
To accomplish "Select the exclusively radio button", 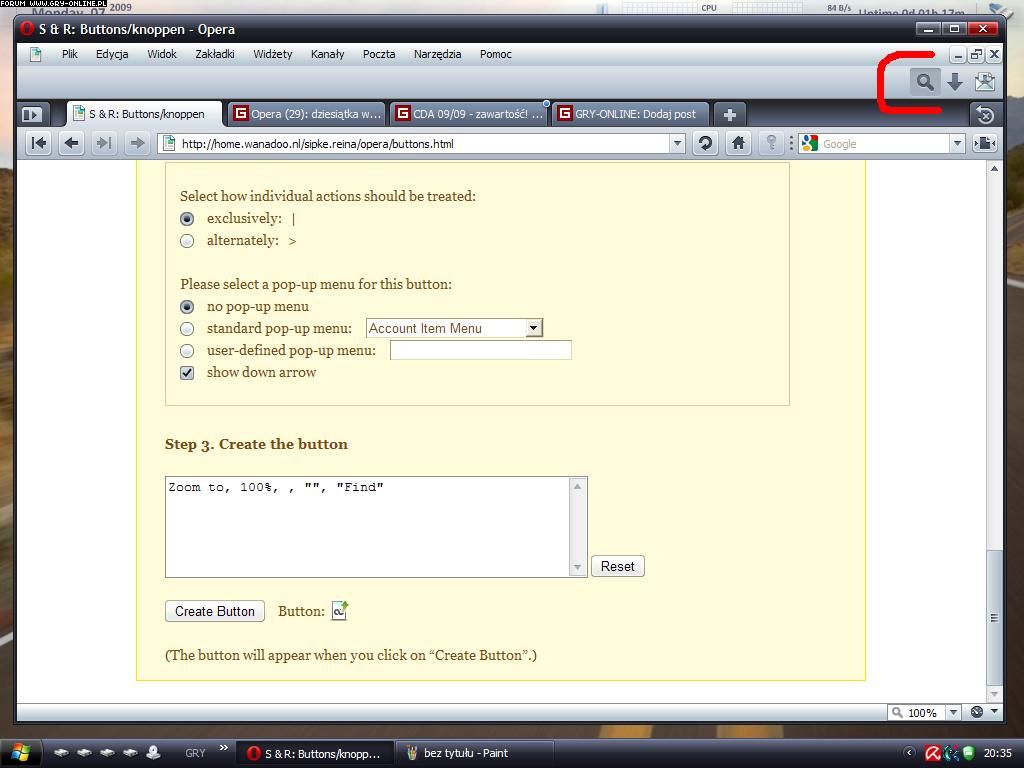I will (187, 219).
